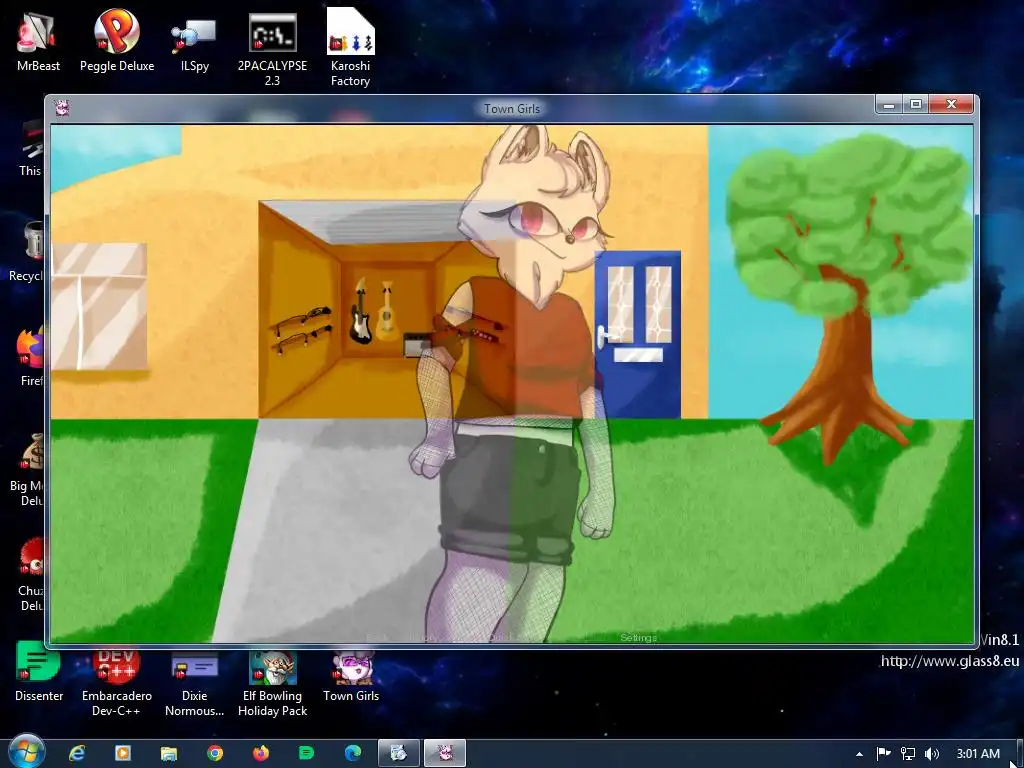The height and width of the screenshot is (768, 1024).
Task: Open the green Dissenter taskbar icon
Action: point(306,753)
